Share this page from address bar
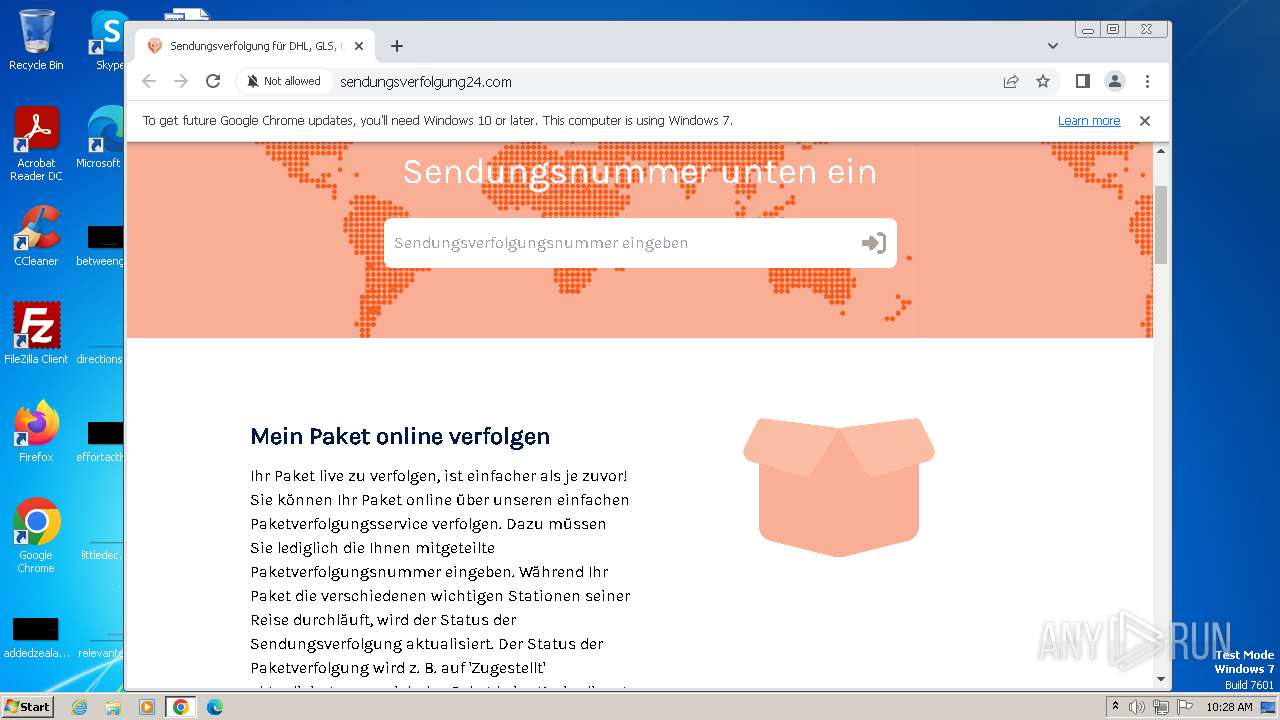Image resolution: width=1280 pixels, height=720 pixels. tap(1011, 81)
